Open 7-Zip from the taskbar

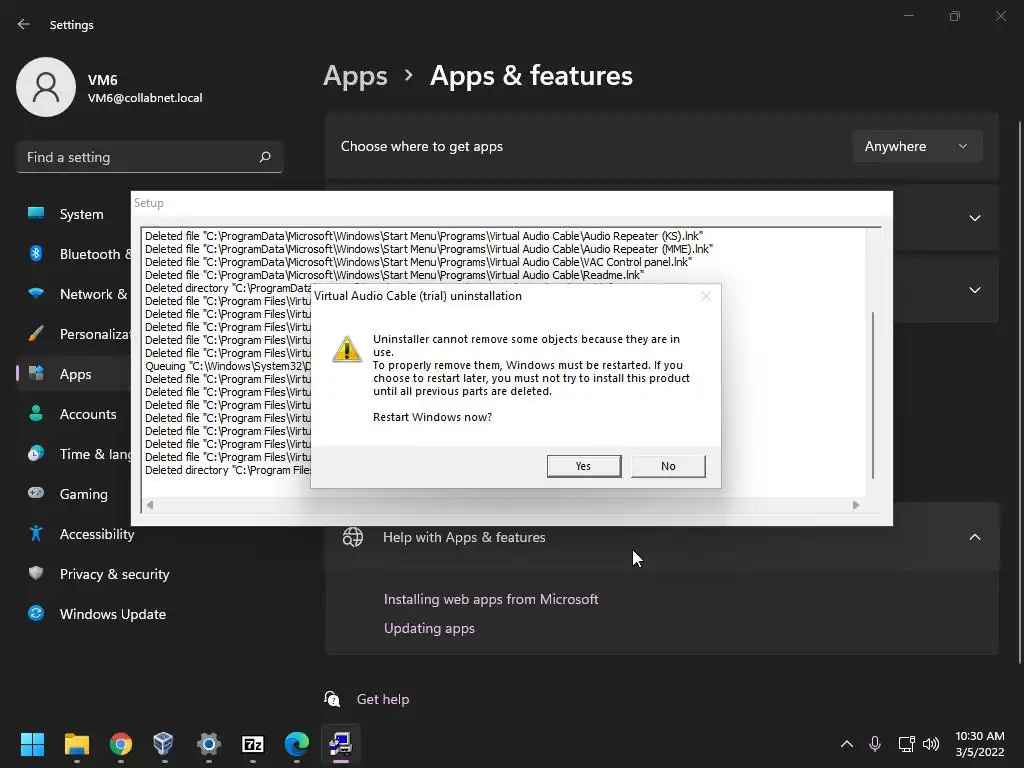point(253,744)
